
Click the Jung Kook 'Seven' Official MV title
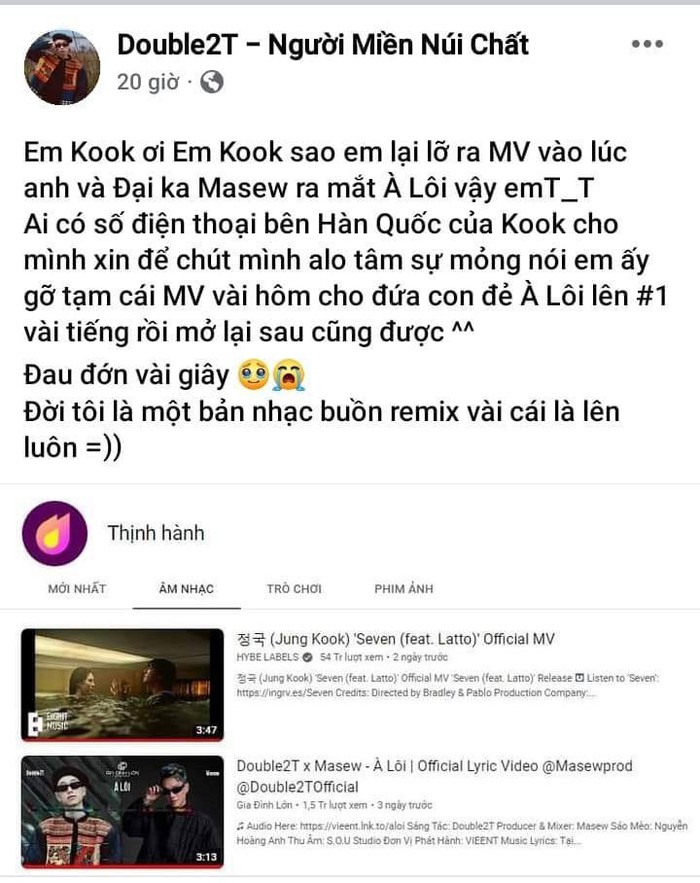point(395,639)
